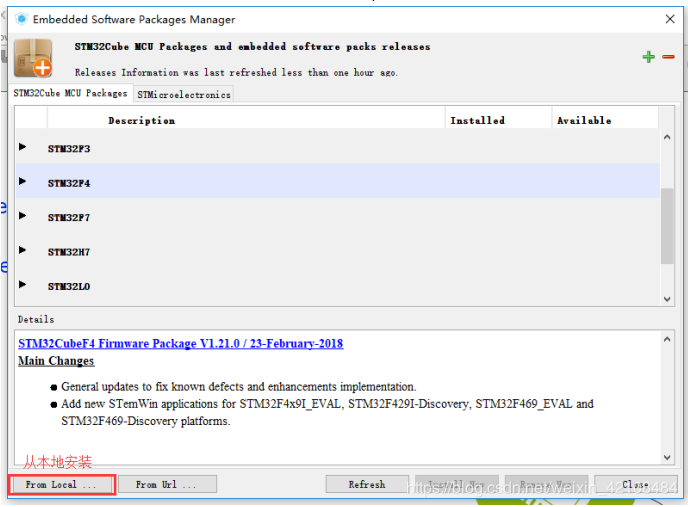Screen dimensions: 688x507
Task: Click the package box icon with orange plus
Action: [33, 58]
